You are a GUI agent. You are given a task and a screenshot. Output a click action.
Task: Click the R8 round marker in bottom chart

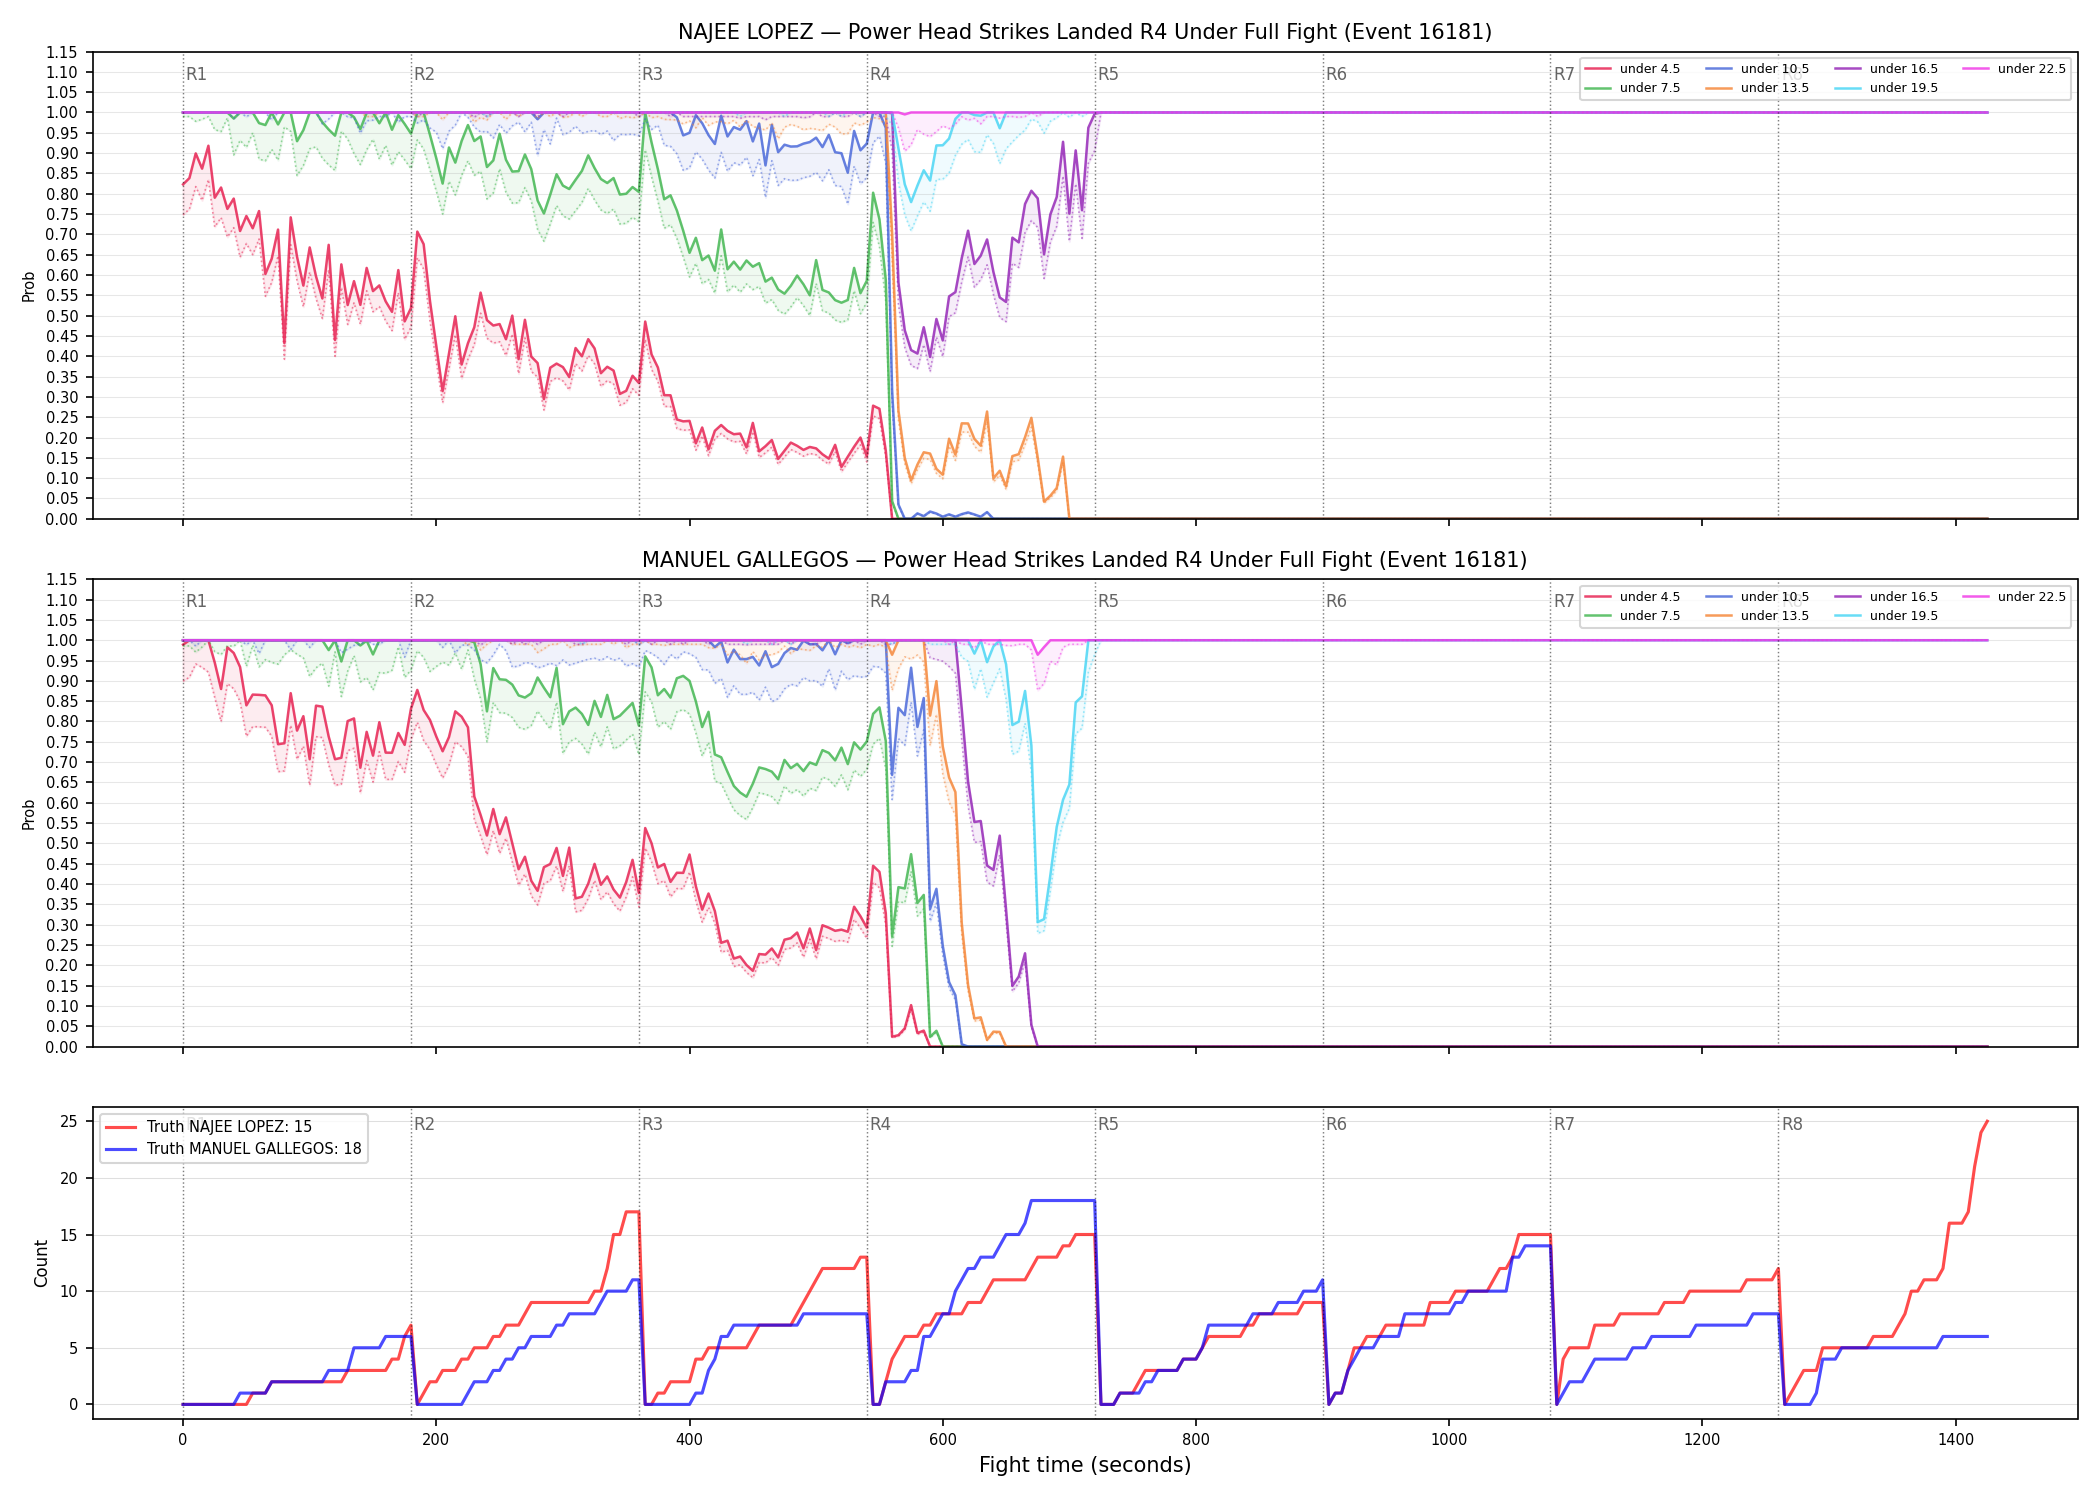[x=1792, y=1124]
